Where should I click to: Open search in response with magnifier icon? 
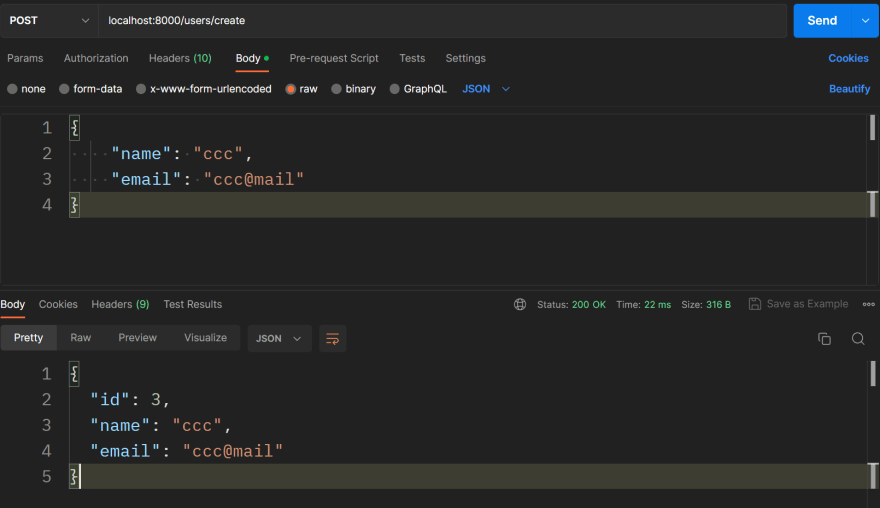858,338
